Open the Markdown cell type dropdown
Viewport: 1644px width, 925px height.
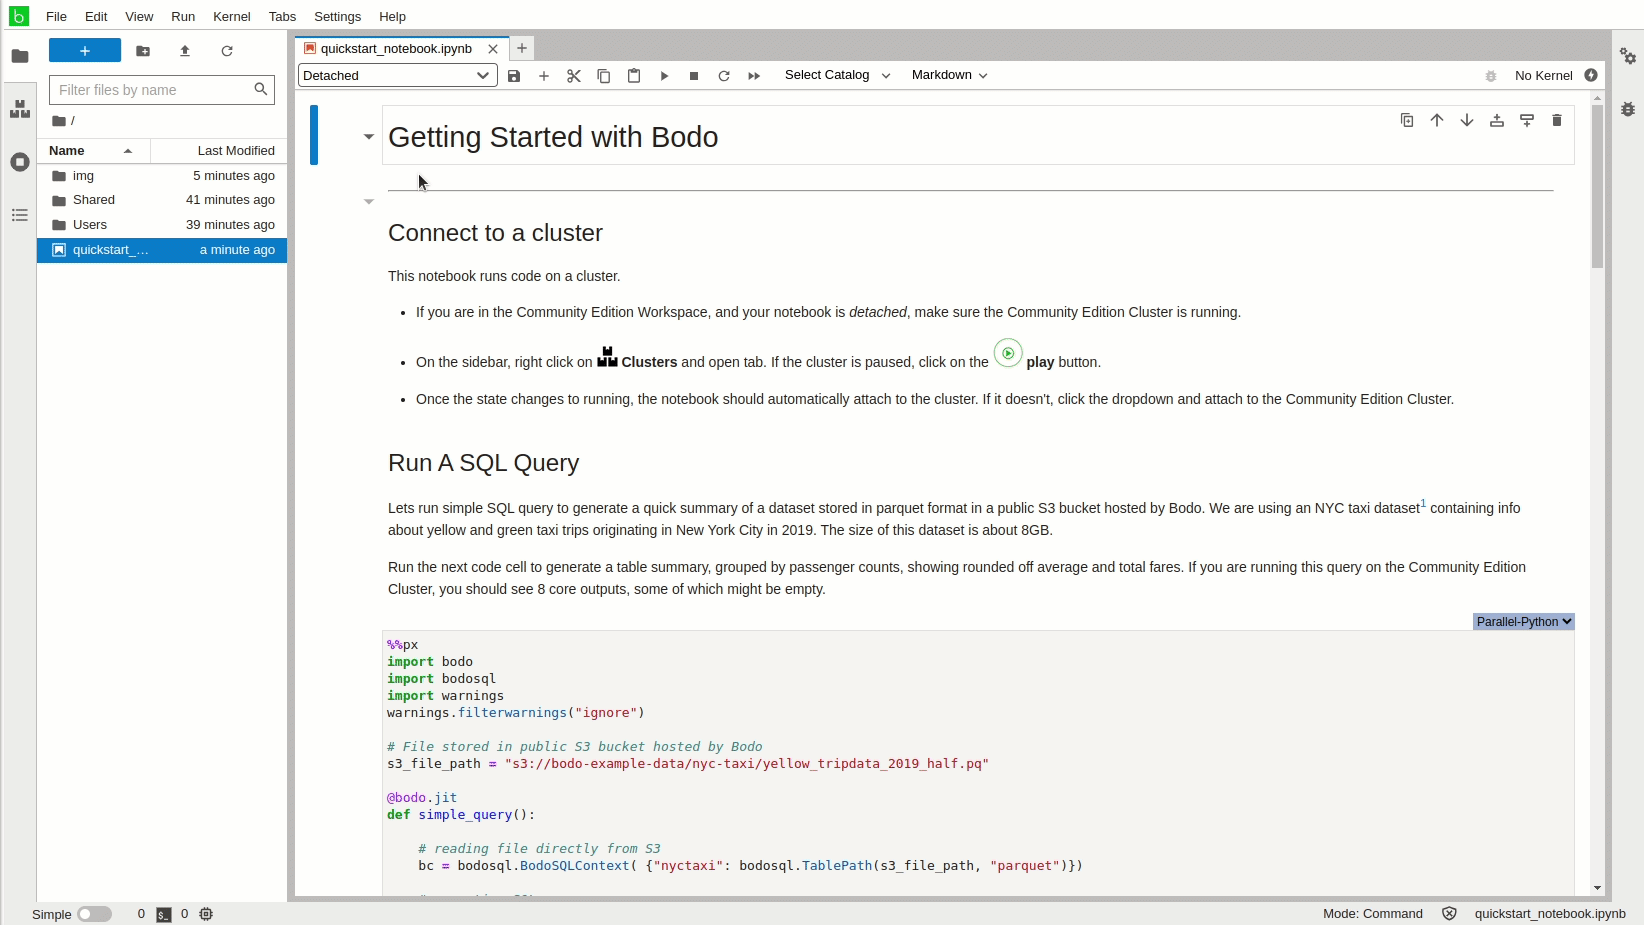[949, 76]
